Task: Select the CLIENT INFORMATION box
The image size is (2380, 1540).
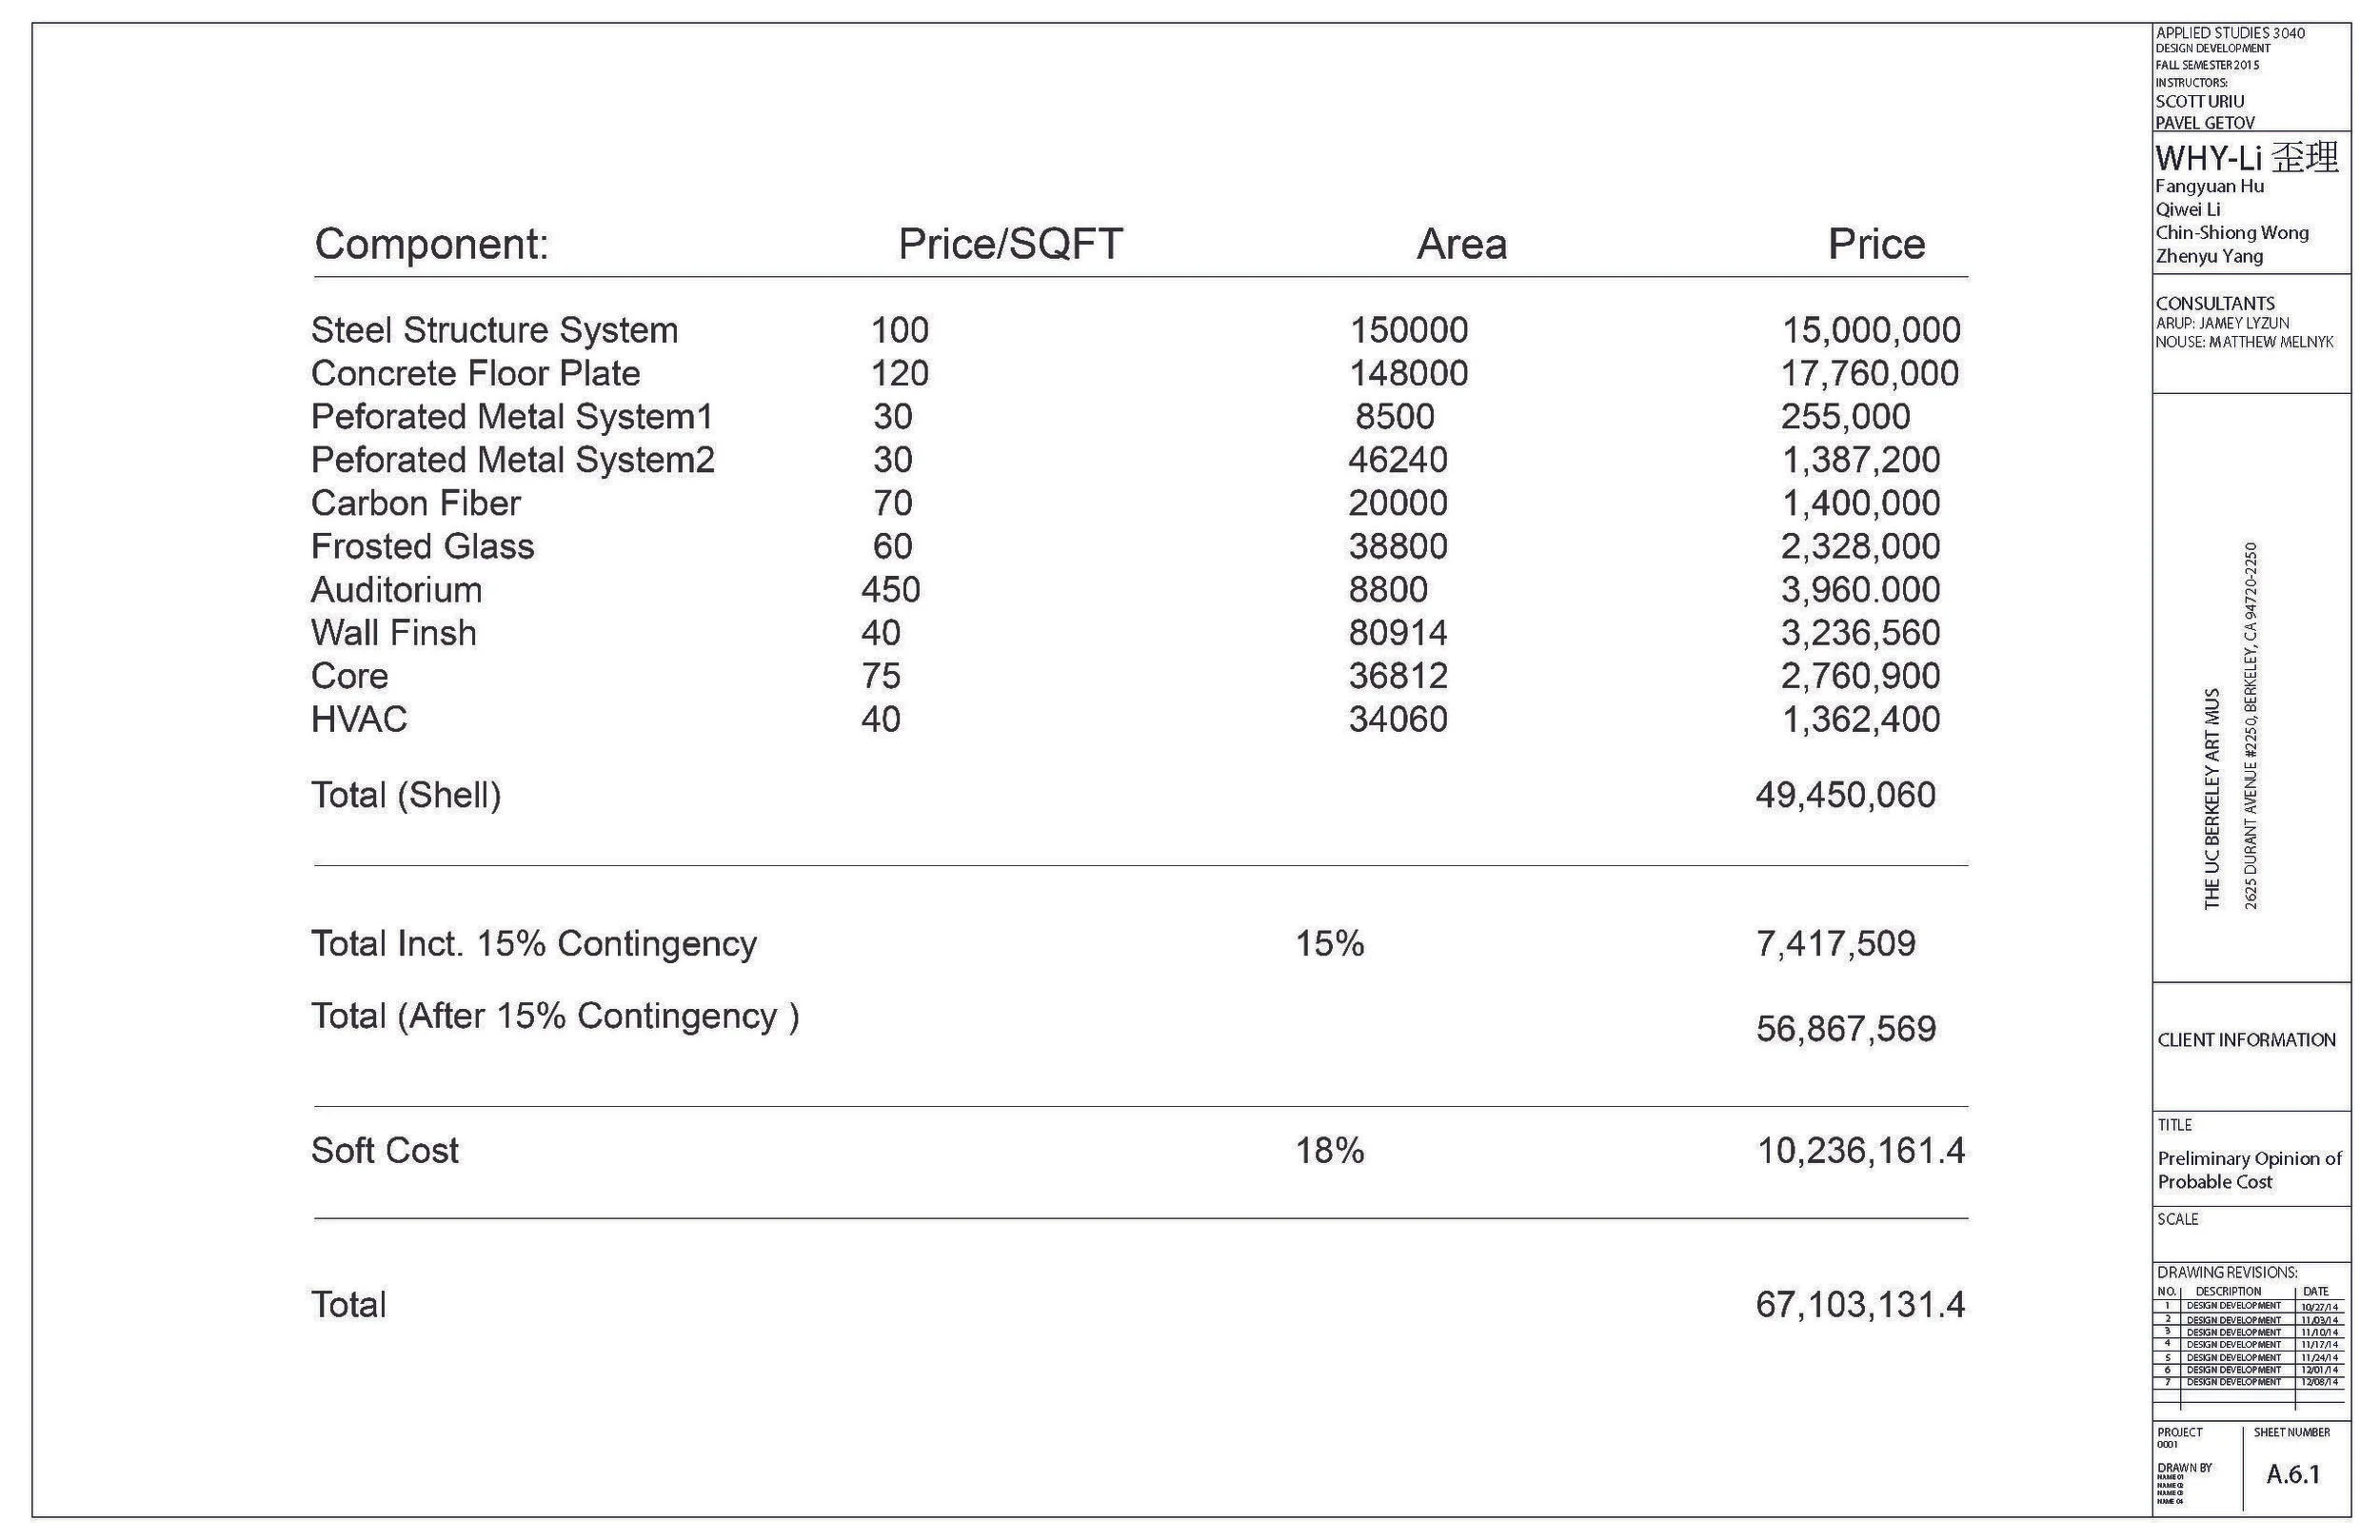Action: [2251, 1046]
